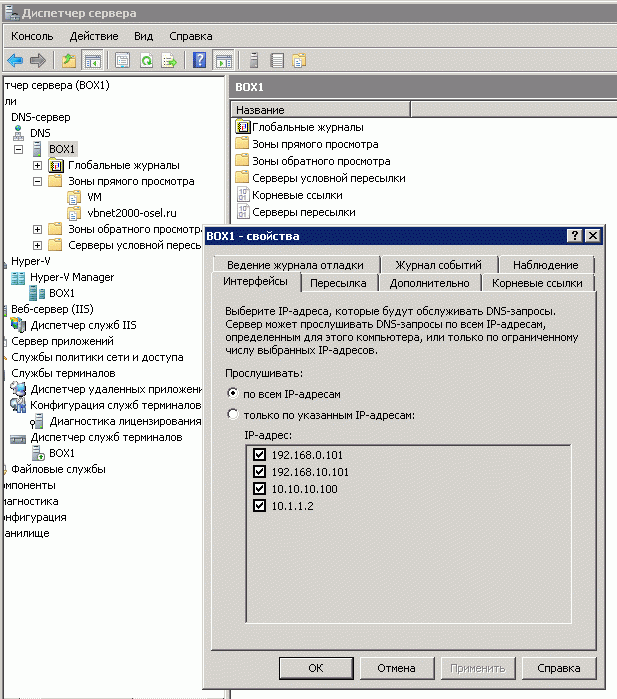This screenshot has height=699, width=617.
Task: Click the dialog title bar help '?' button
Action: pyautogui.click(x=575, y=236)
